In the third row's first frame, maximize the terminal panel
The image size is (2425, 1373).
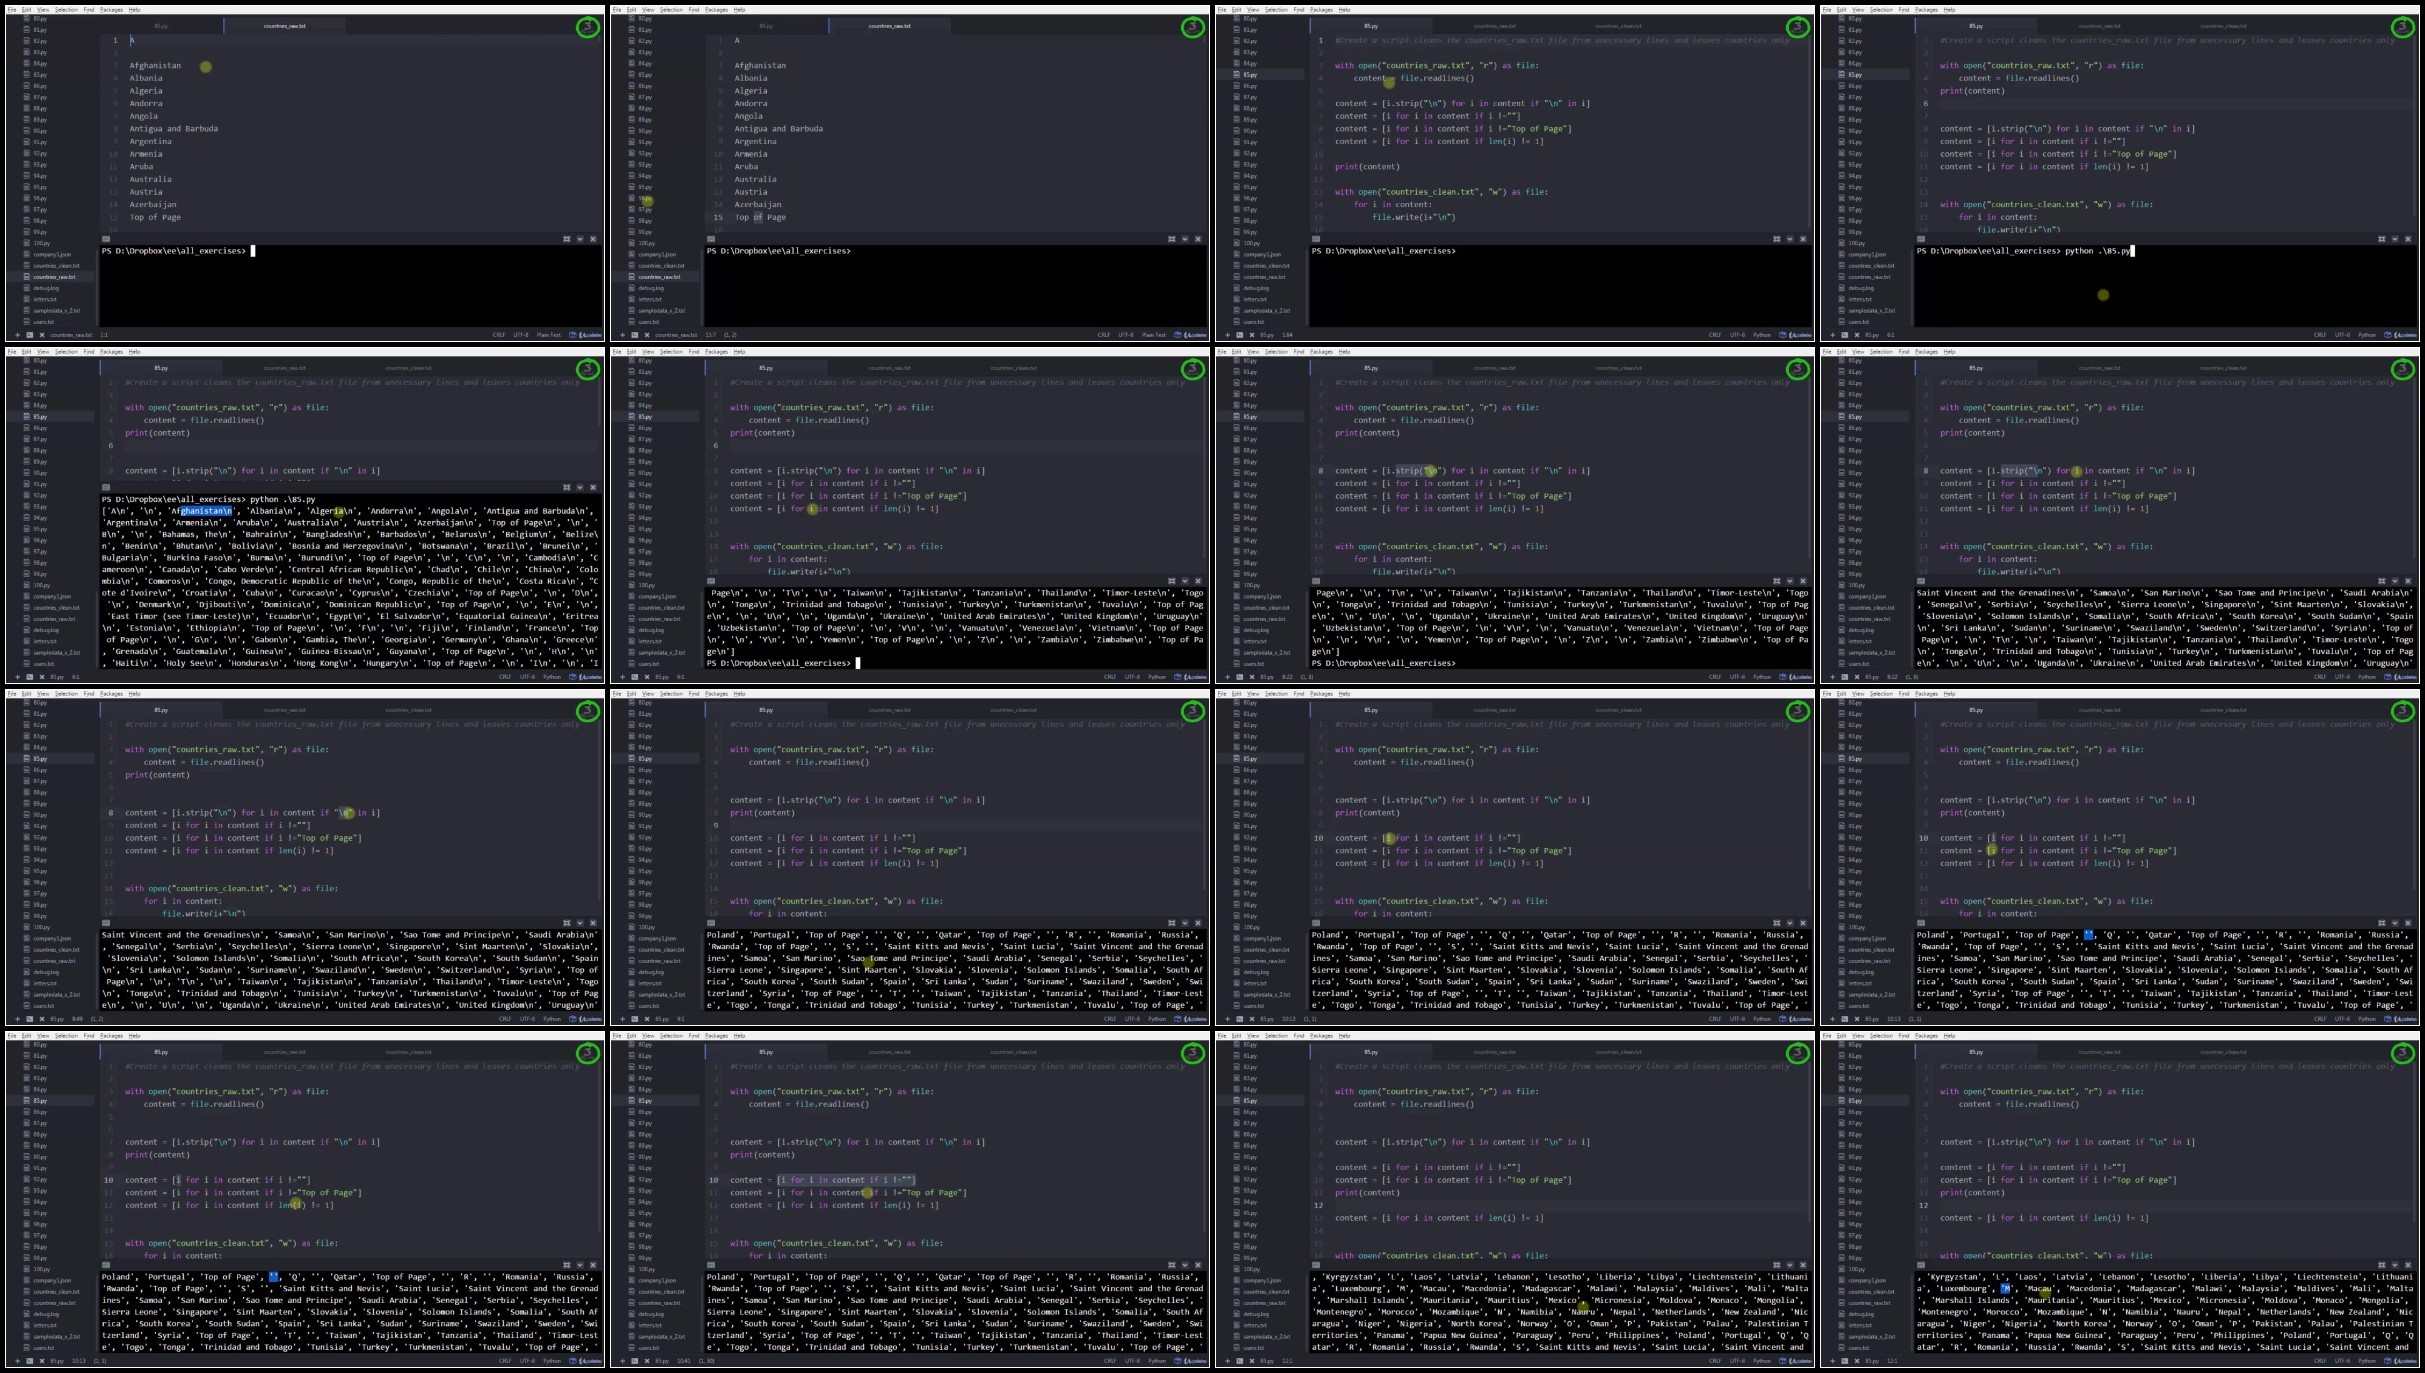tap(567, 923)
